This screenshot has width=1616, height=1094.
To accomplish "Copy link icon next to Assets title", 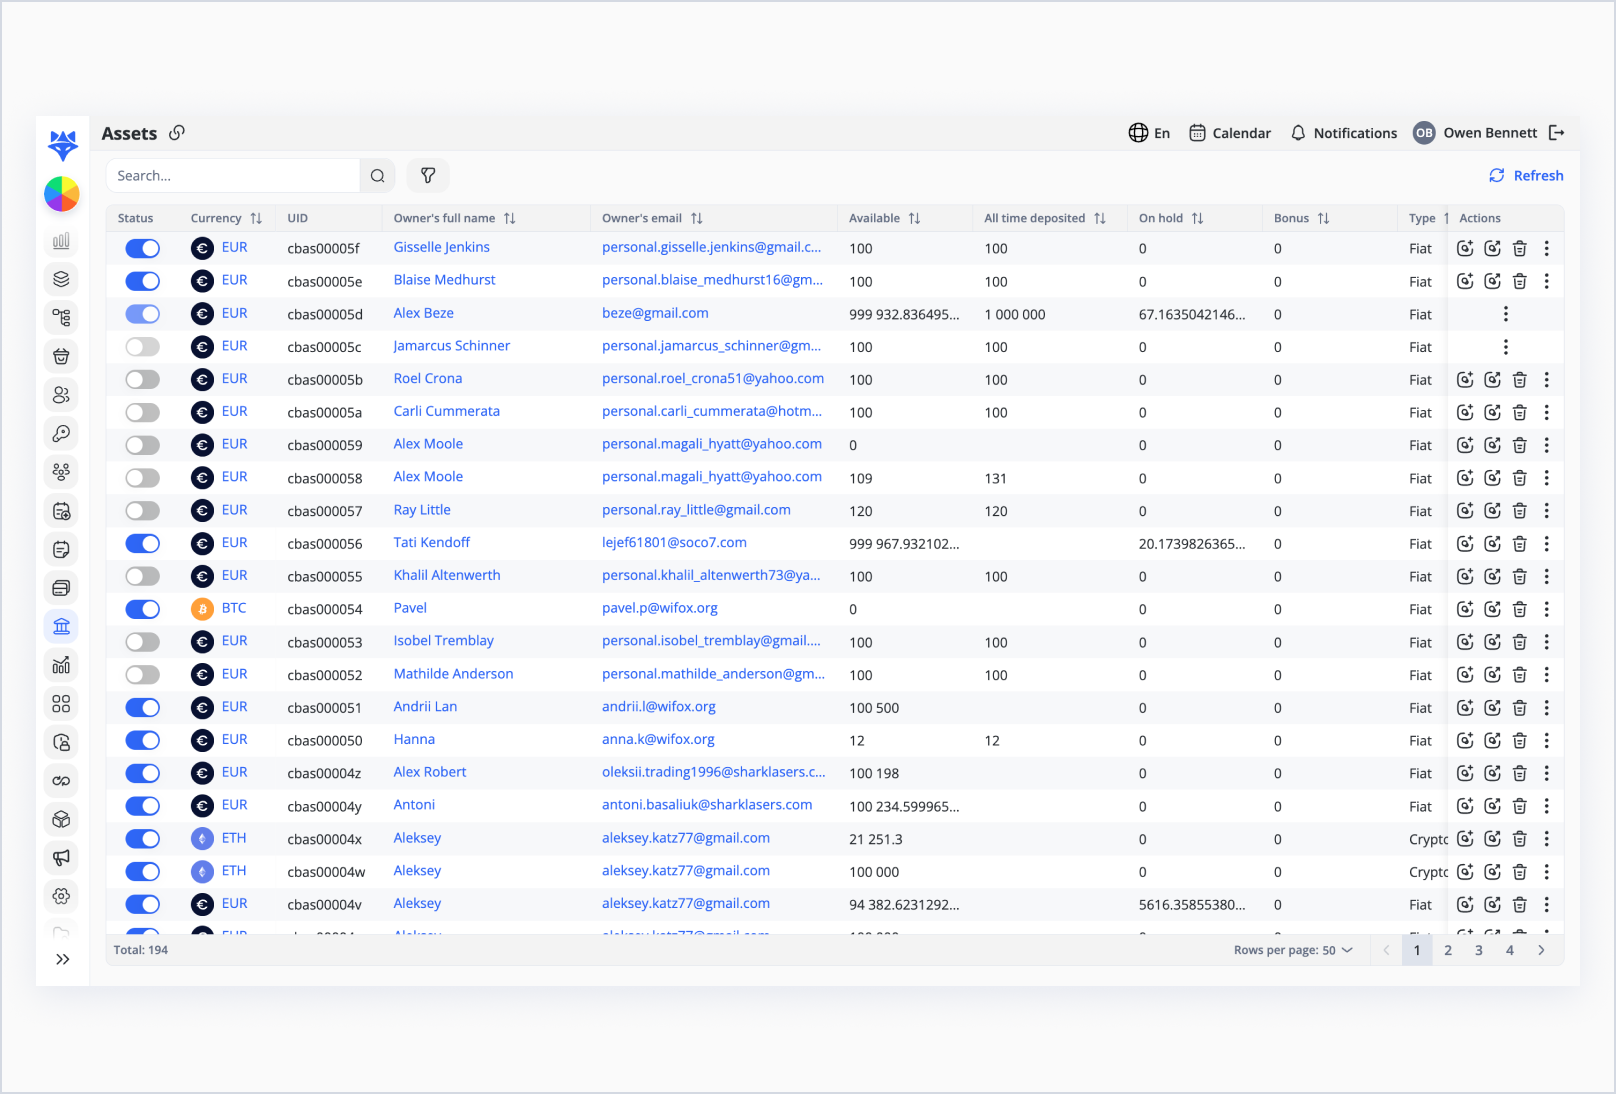I will pyautogui.click(x=177, y=133).
